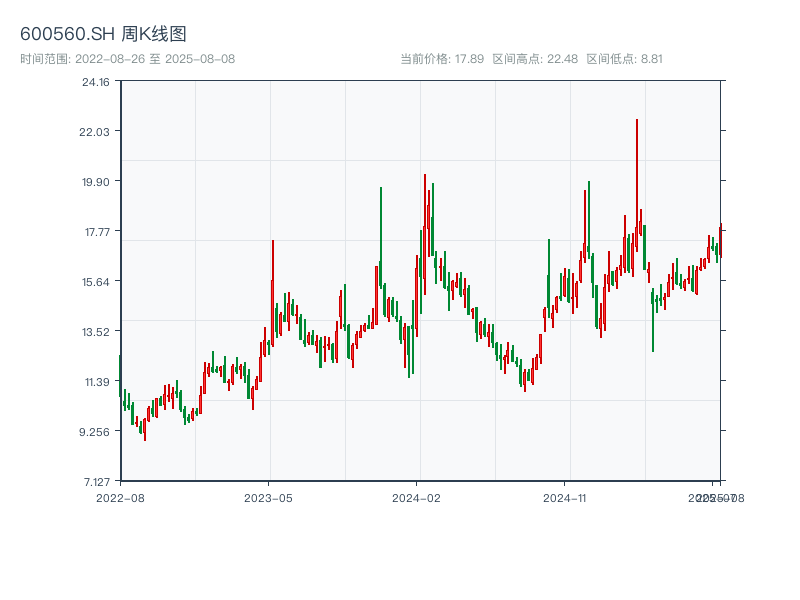The height and width of the screenshot is (600, 800).
Task: Click the tall green candlestick just before 2024-02
Action: [381, 236]
